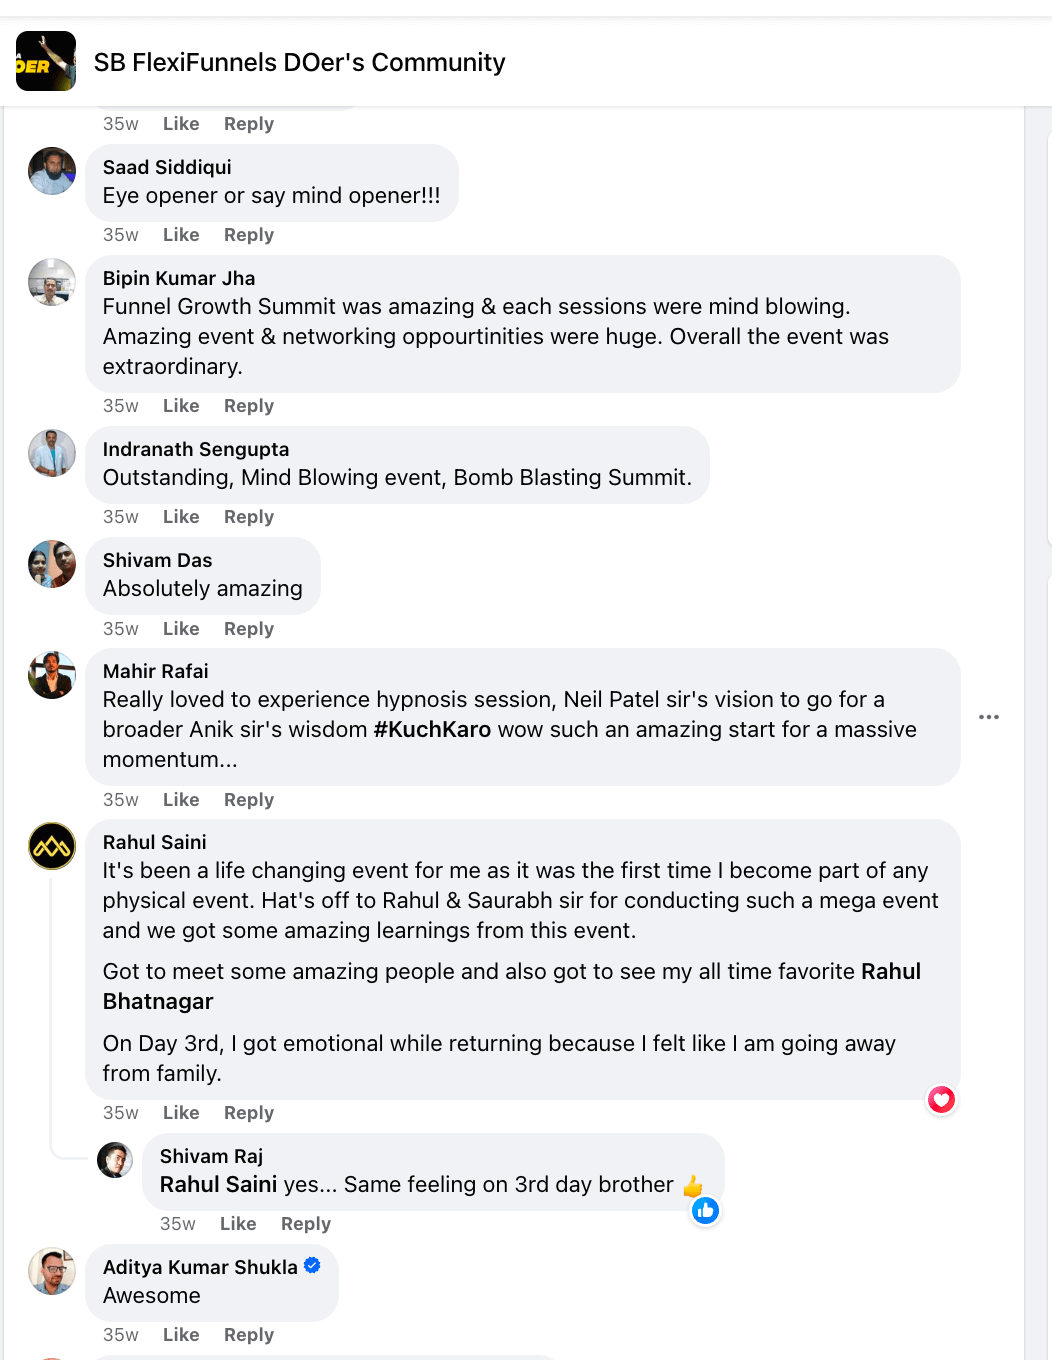Open Saad Siddiqui's profile picture
1052x1360 pixels.
pyautogui.click(x=52, y=171)
